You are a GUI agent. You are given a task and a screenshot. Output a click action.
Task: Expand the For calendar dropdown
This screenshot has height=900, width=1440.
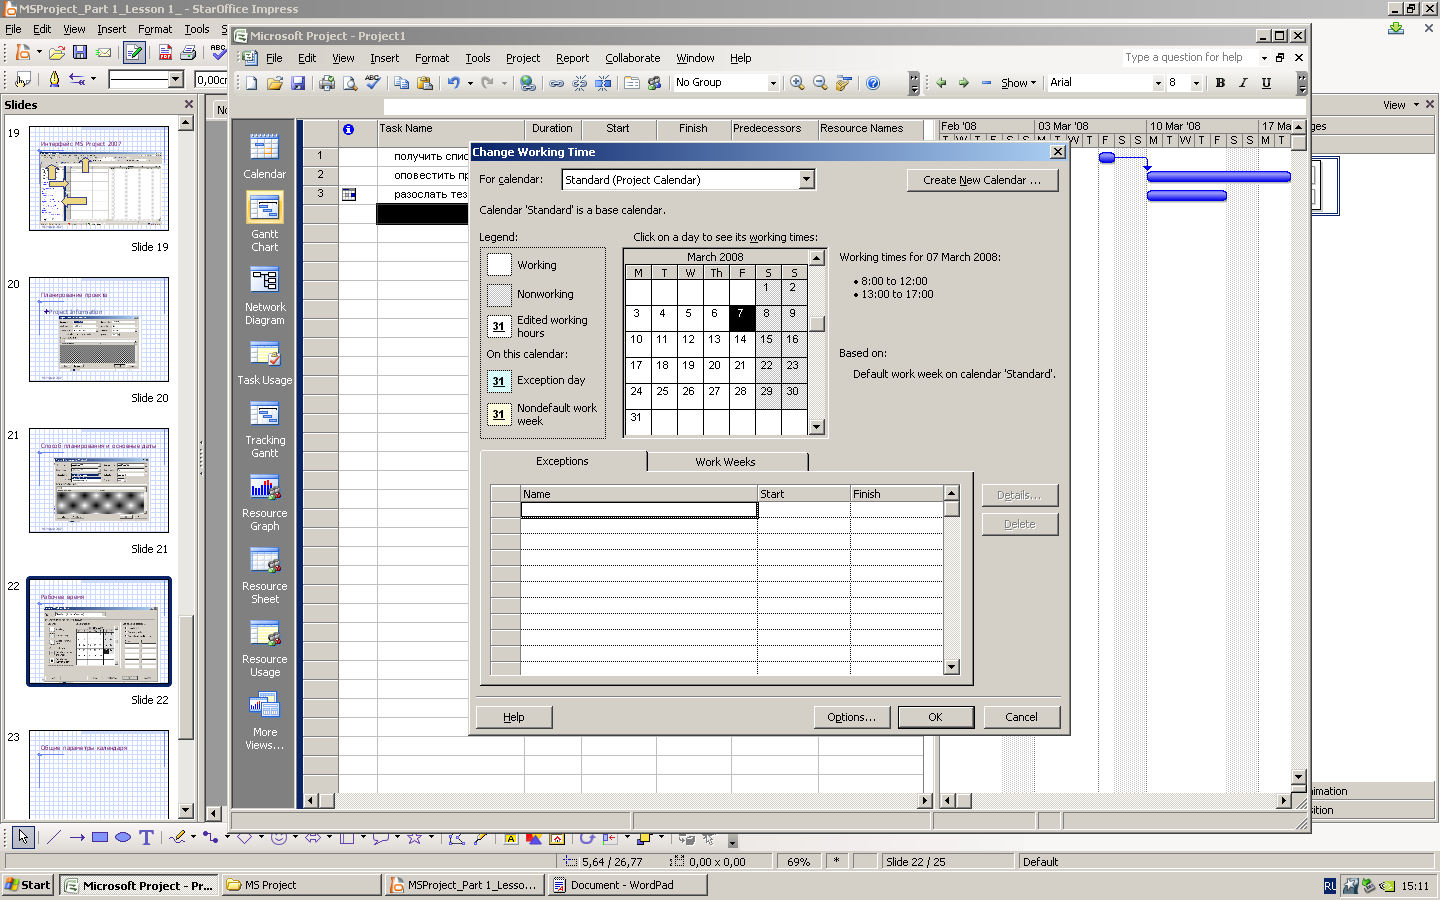806,180
